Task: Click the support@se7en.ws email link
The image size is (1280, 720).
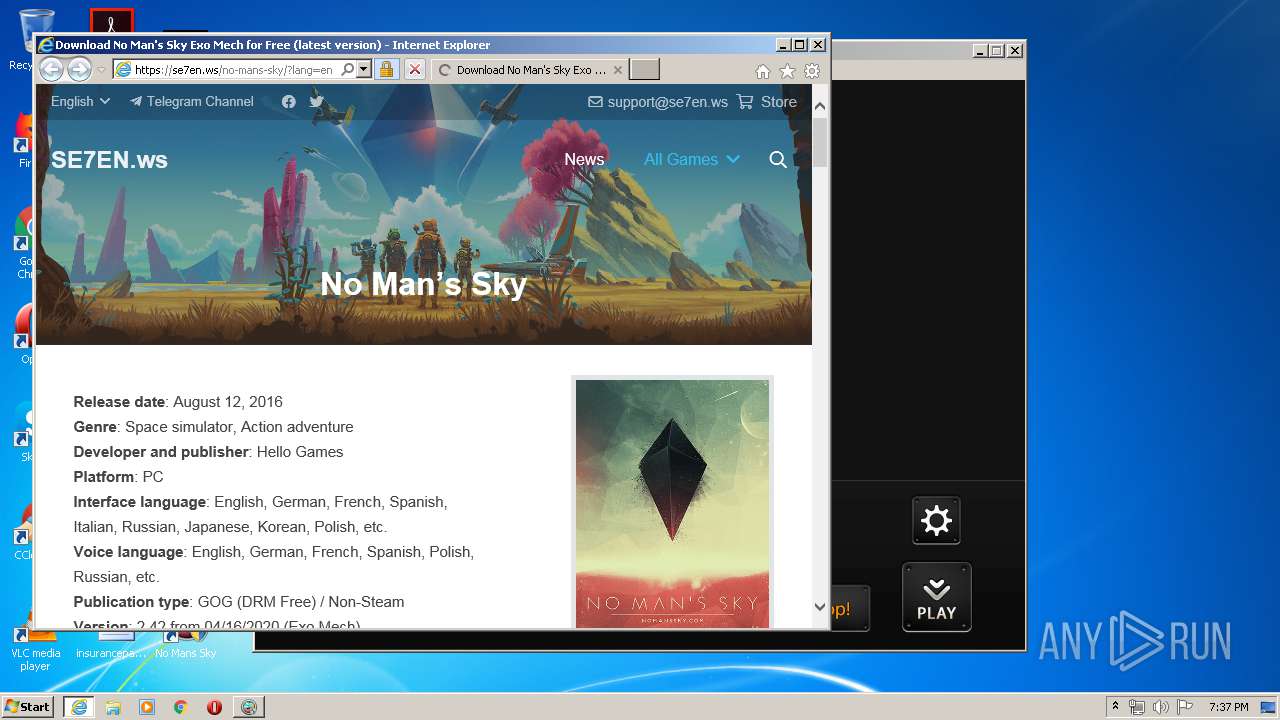Action: (658, 102)
